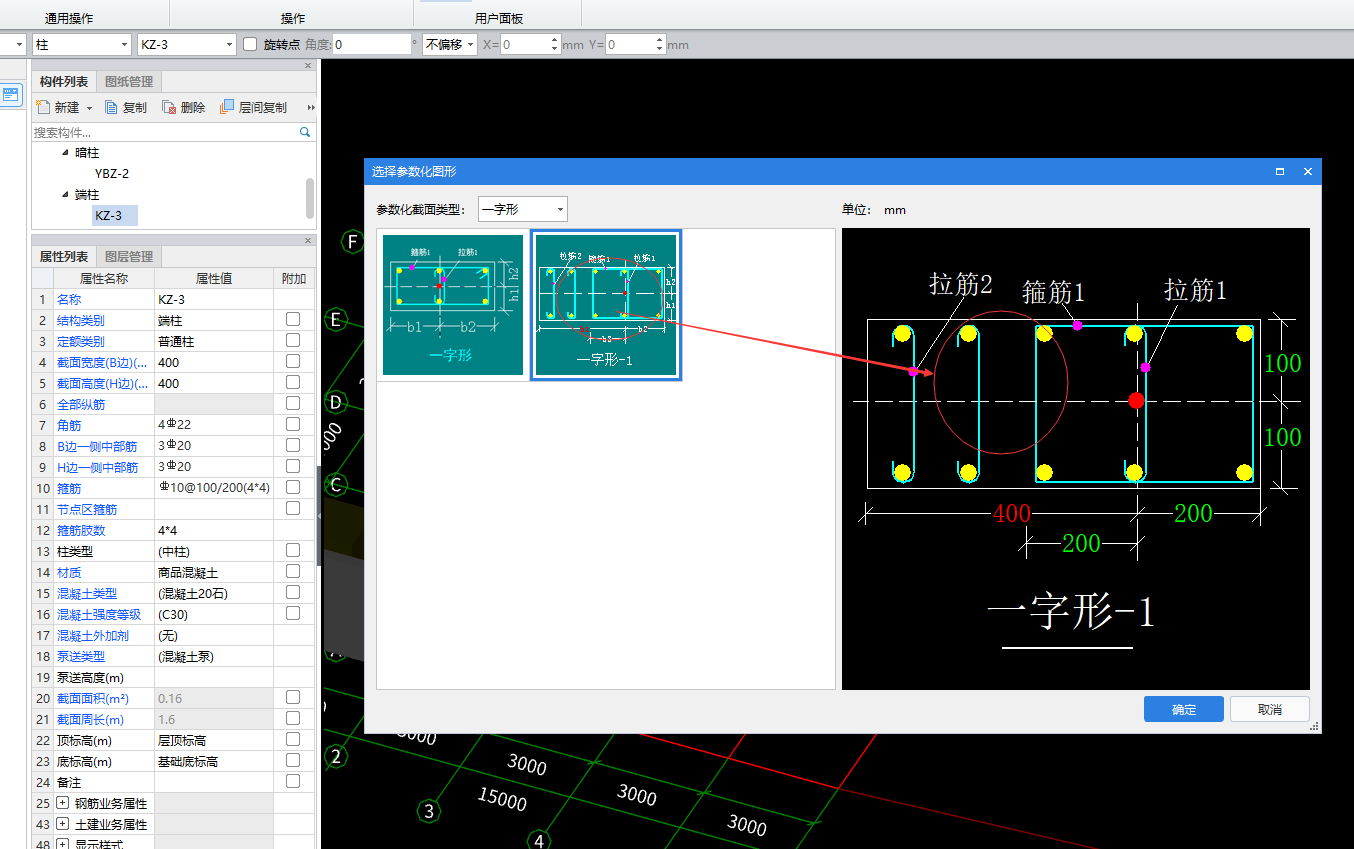Open the 参数化截面类型 一字形 dropdown
This screenshot has width=1354, height=849.
coord(560,210)
